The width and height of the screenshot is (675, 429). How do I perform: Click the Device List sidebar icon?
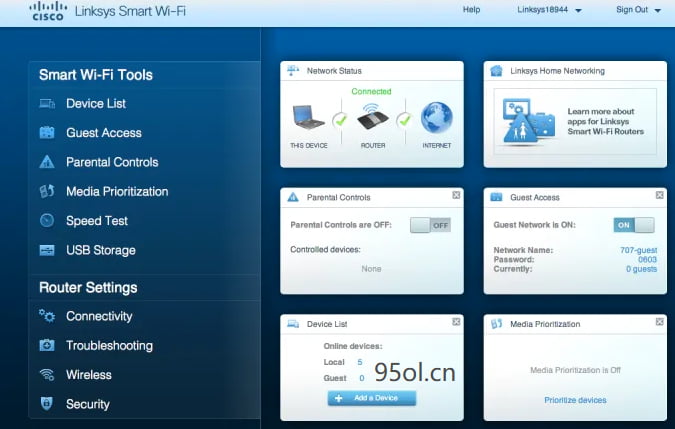pyautogui.click(x=47, y=104)
